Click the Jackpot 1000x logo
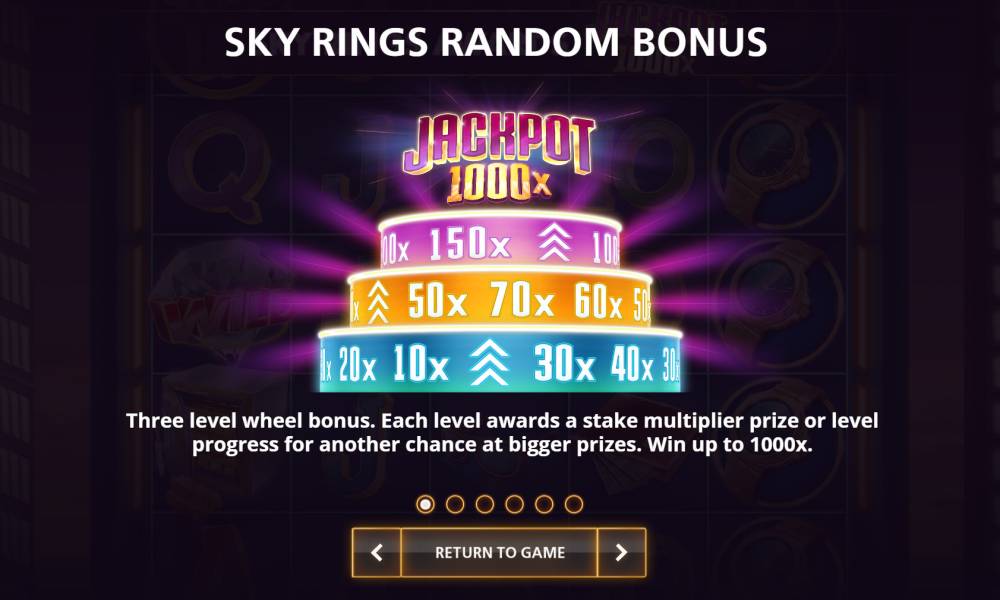The image size is (1000, 600). [x=499, y=158]
